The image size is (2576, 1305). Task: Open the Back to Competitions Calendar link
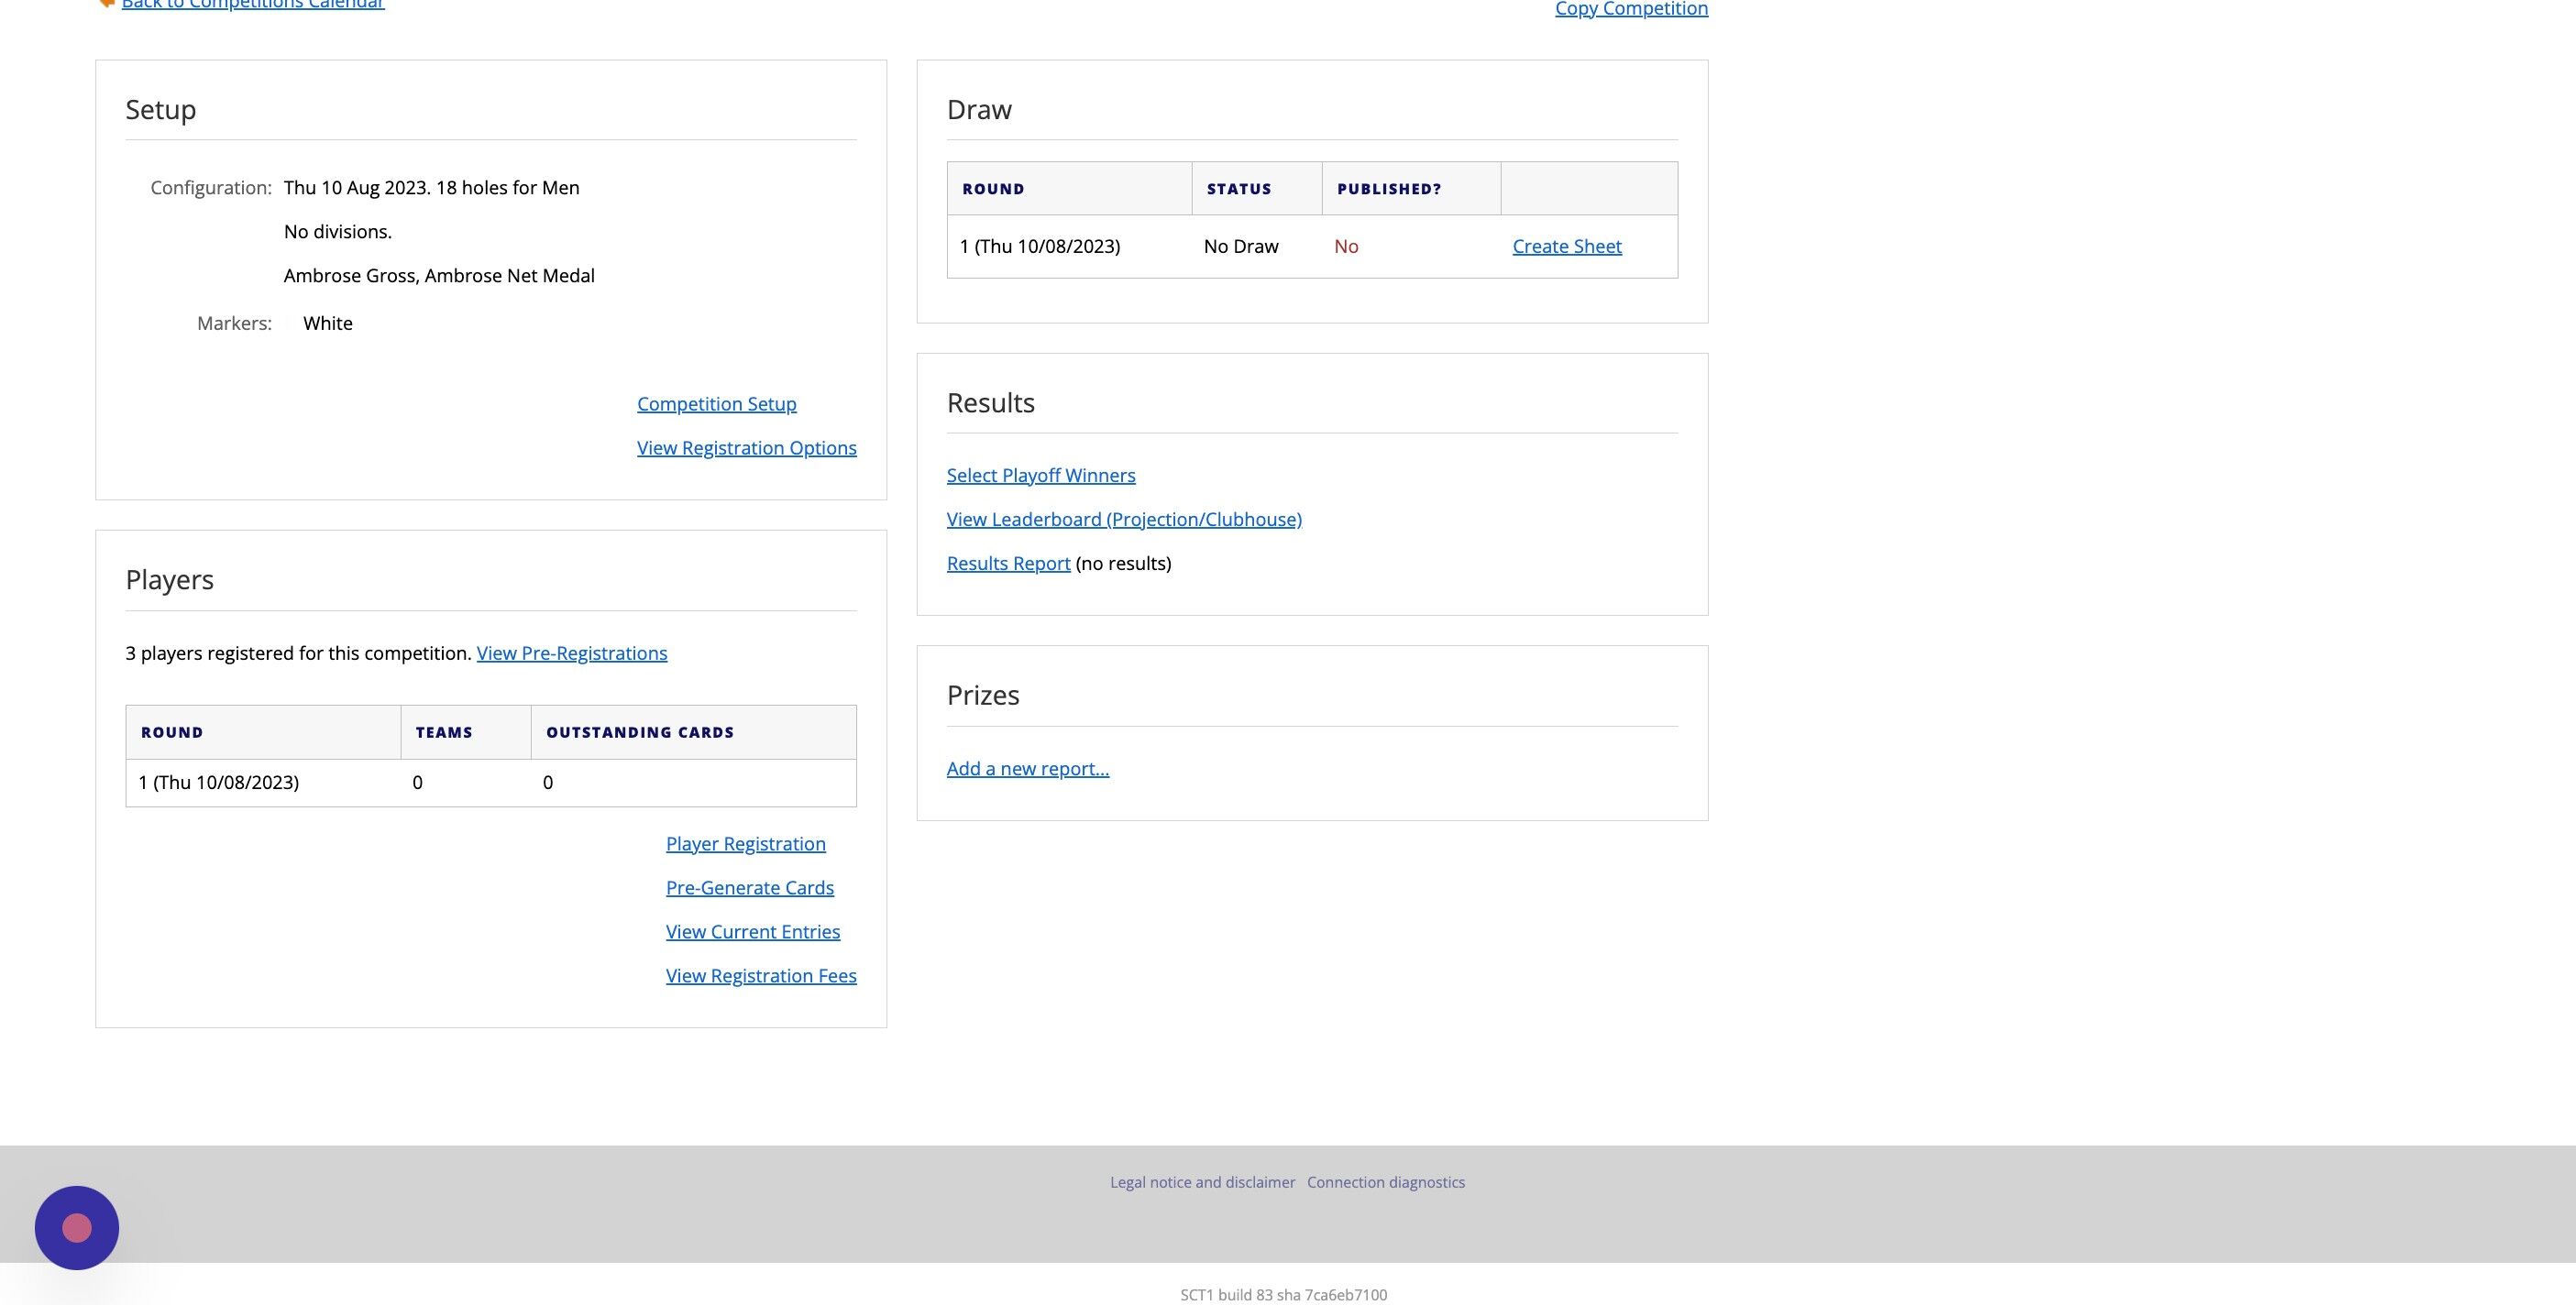[253, 4]
